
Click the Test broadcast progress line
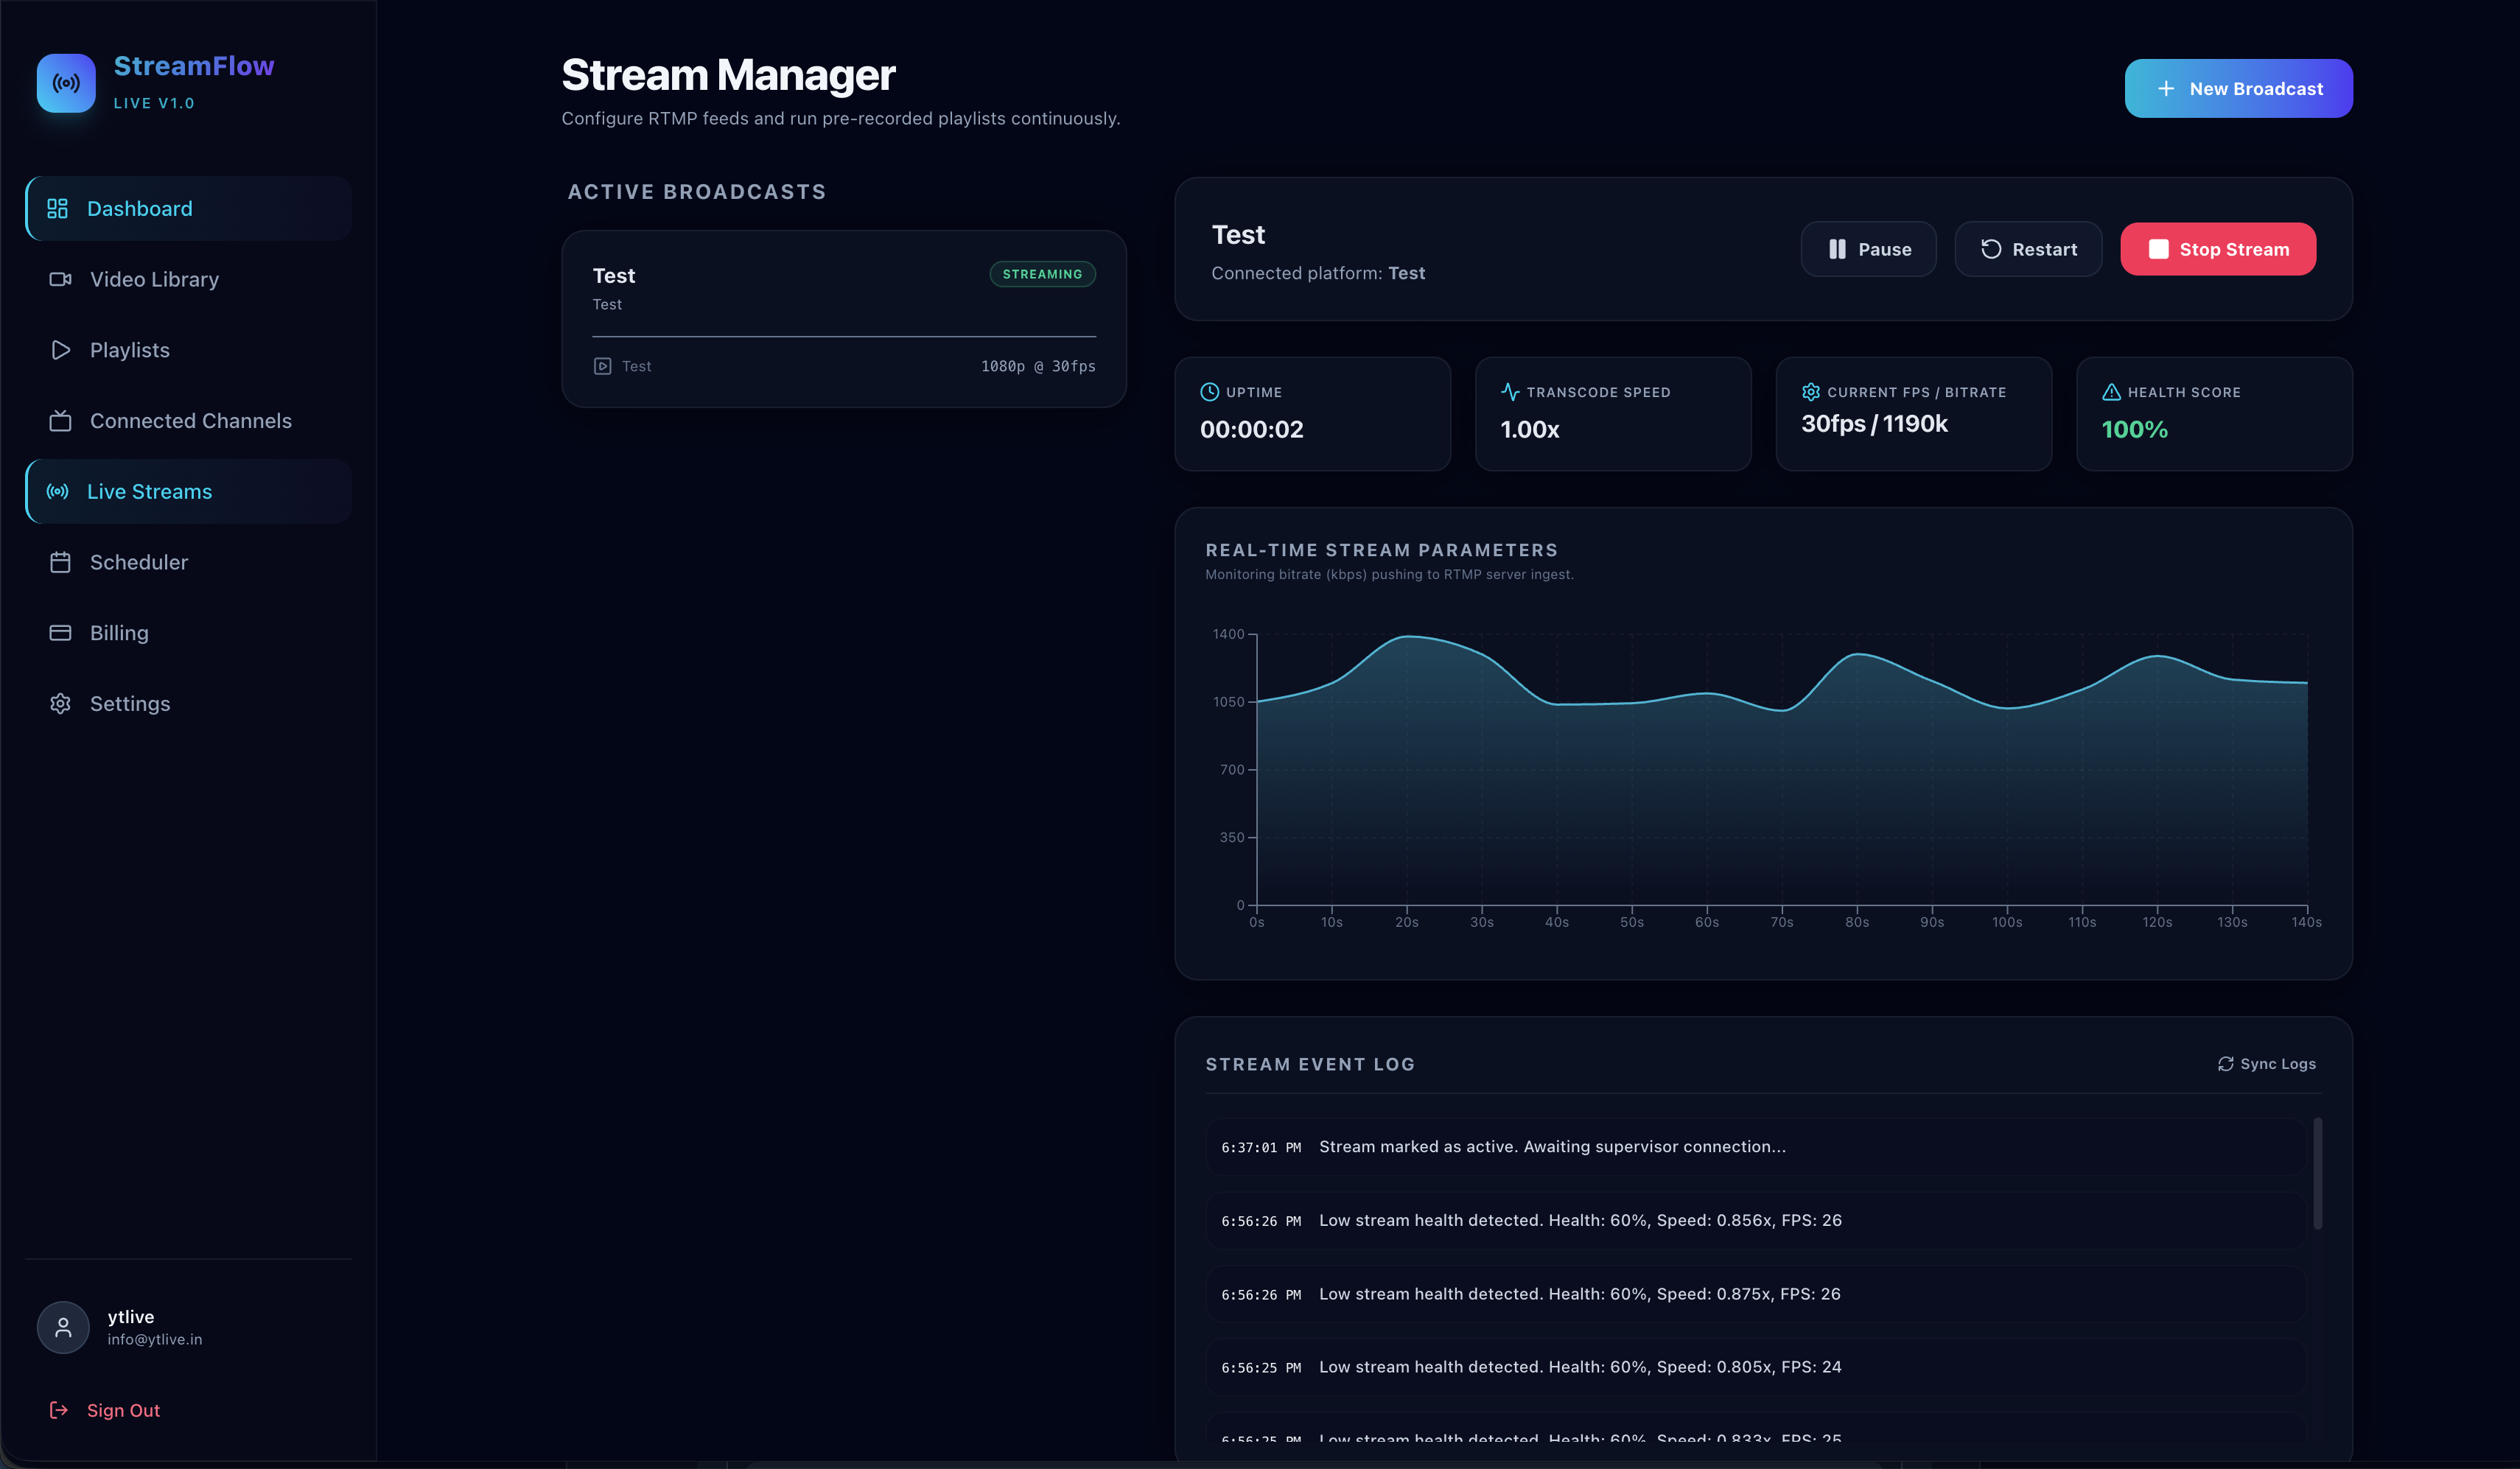tap(844, 337)
